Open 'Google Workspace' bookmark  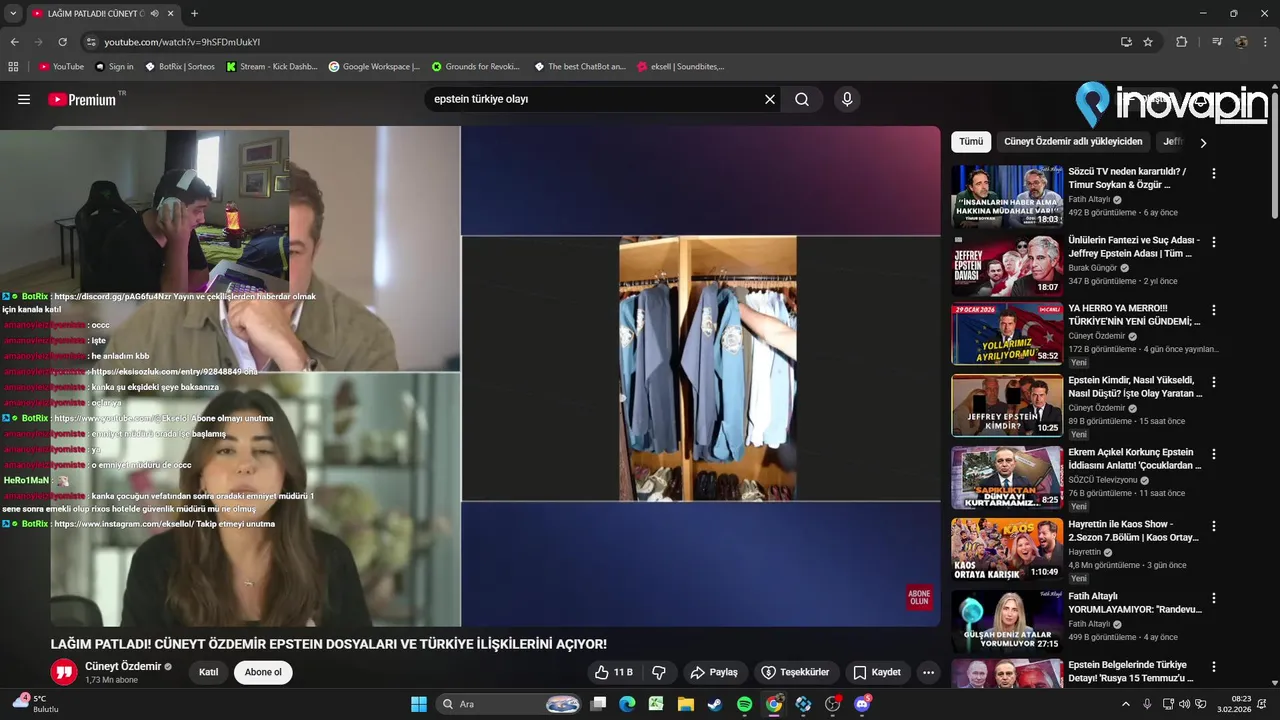point(374,66)
